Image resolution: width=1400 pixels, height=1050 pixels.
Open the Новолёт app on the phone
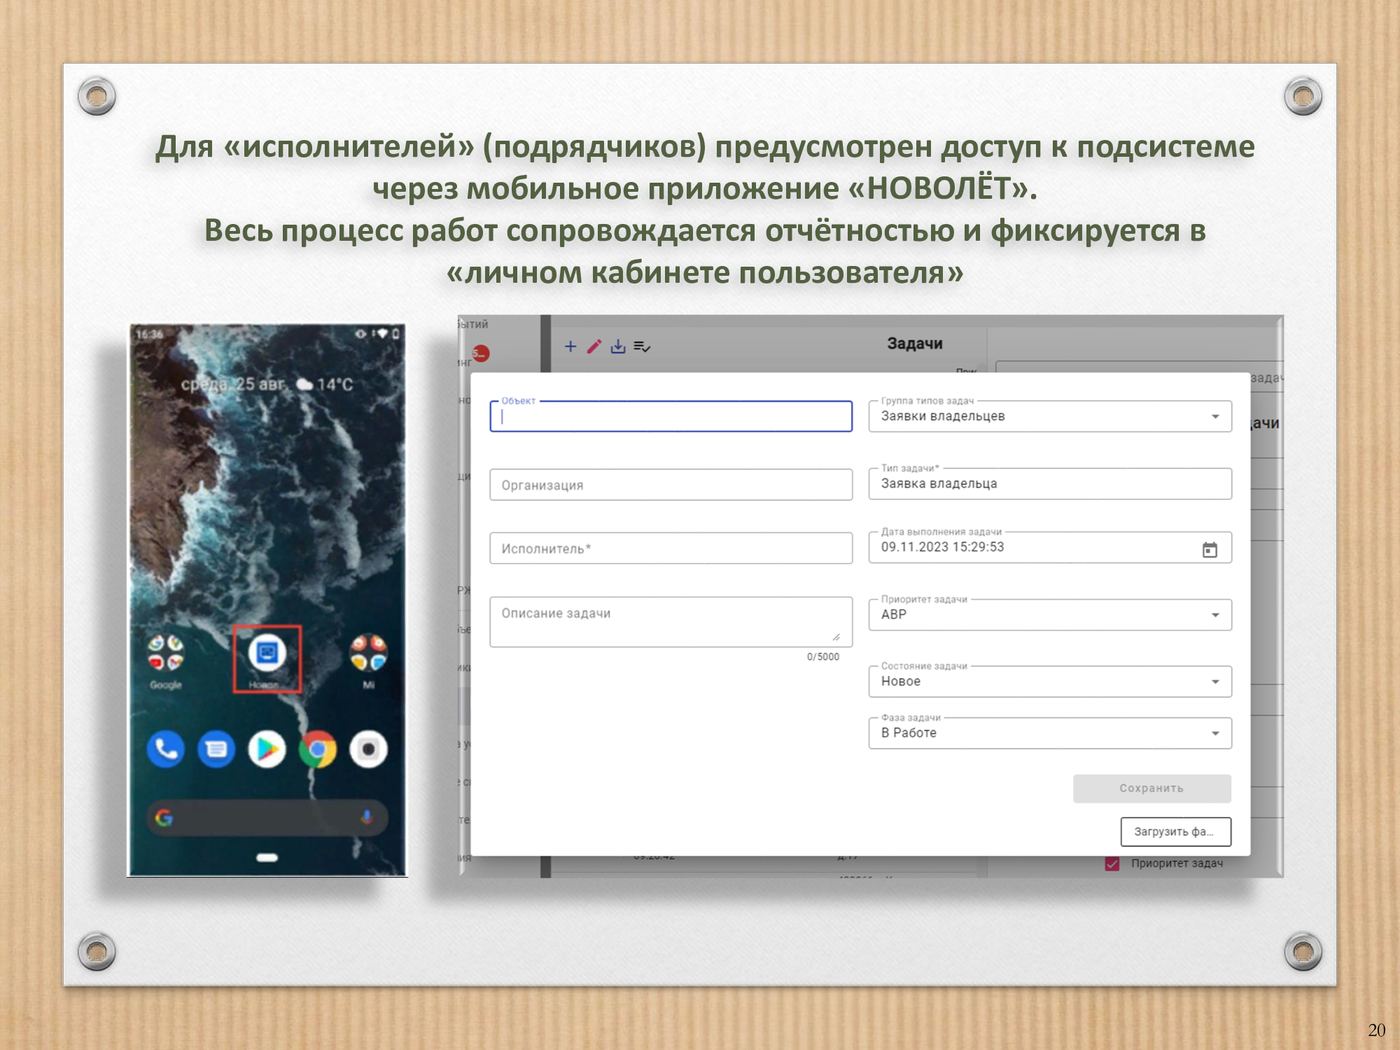coord(267,654)
